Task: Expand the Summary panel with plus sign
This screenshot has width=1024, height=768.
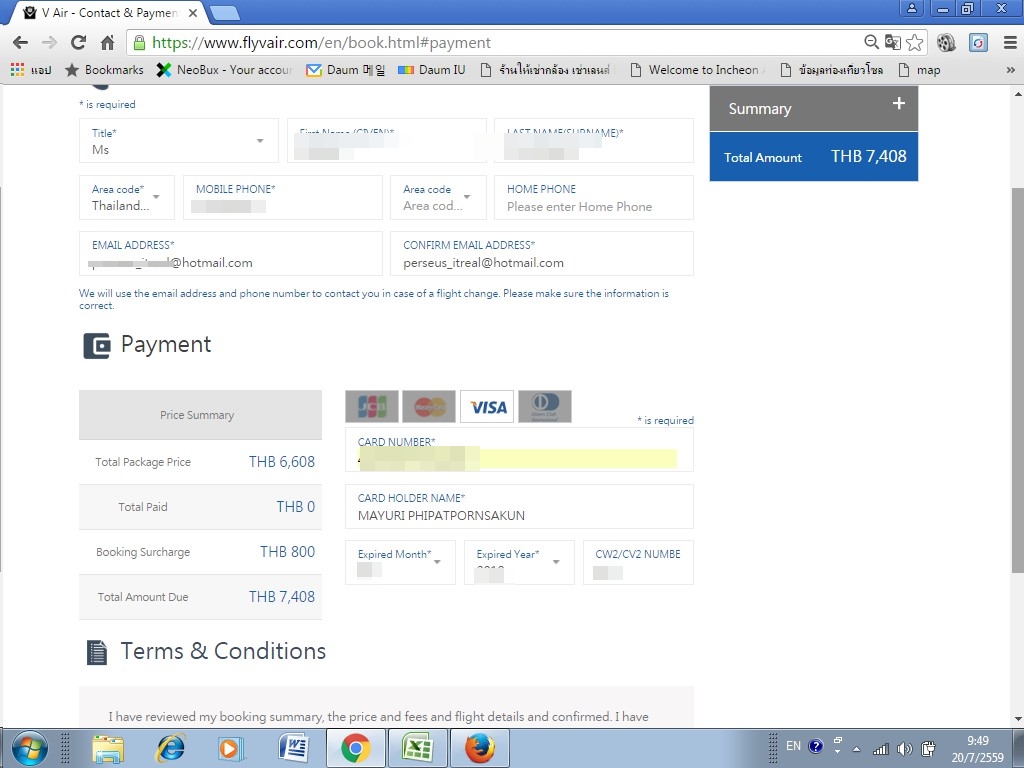Action: [899, 103]
